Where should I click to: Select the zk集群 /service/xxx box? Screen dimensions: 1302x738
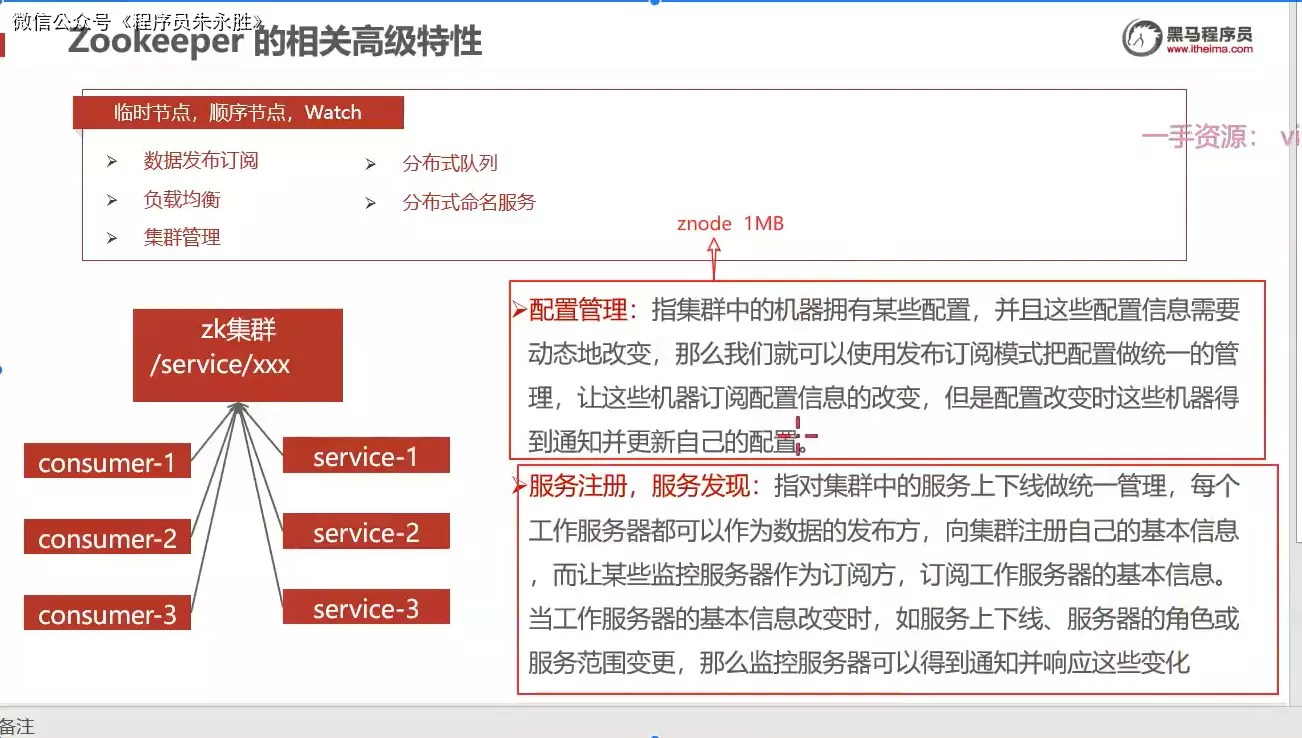point(237,355)
